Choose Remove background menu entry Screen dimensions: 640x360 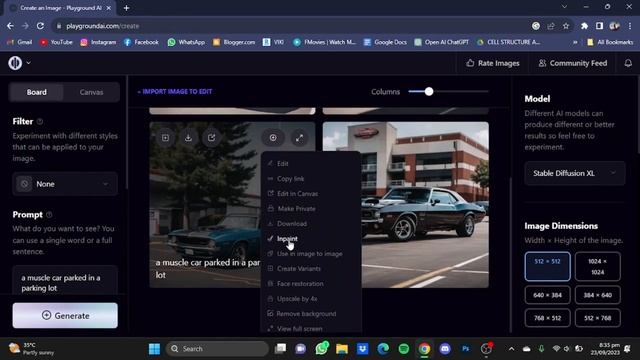pos(311,314)
